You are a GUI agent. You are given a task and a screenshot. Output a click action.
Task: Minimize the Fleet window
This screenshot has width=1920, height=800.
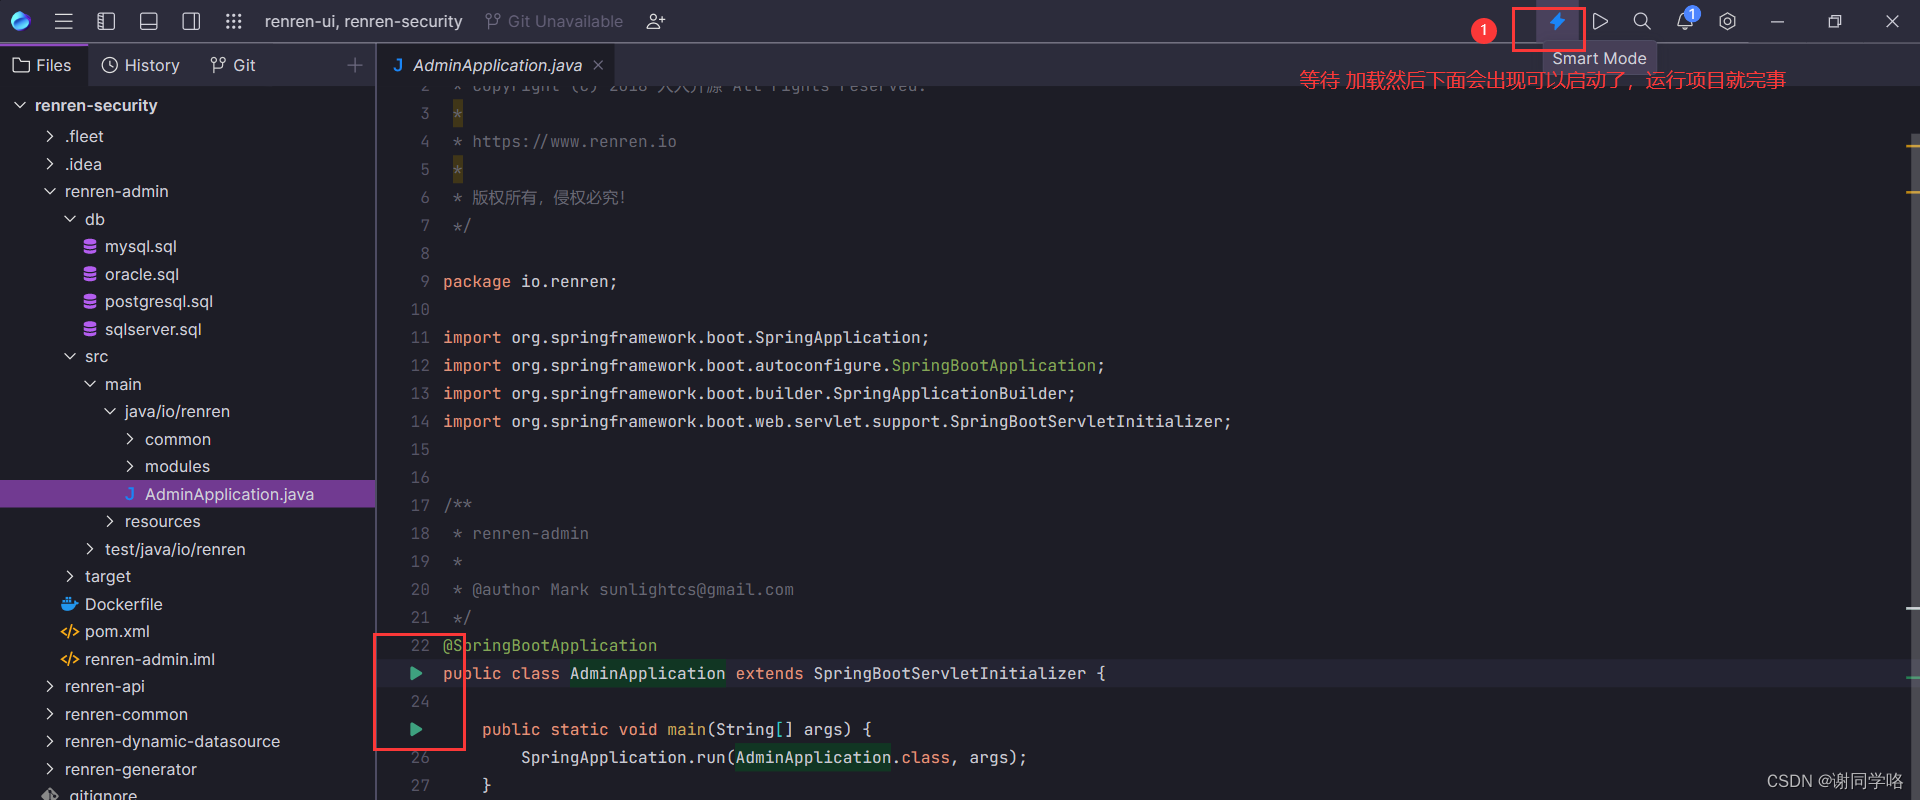[1777, 21]
